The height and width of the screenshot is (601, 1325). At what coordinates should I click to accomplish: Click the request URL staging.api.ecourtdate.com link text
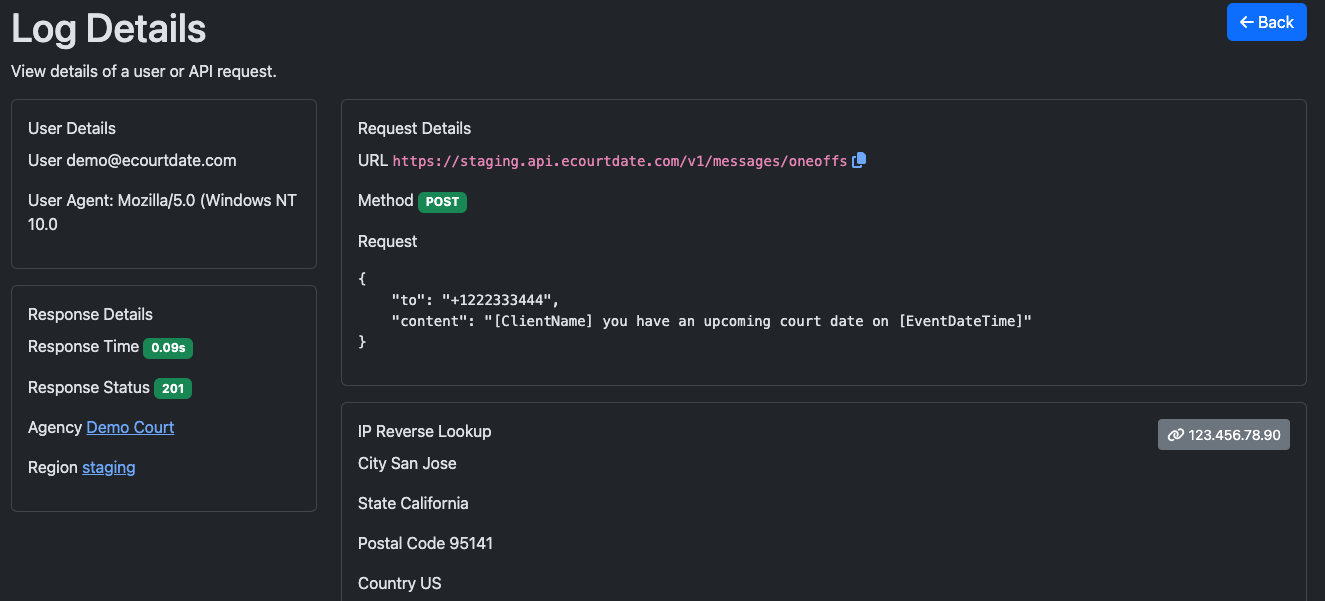(620, 161)
